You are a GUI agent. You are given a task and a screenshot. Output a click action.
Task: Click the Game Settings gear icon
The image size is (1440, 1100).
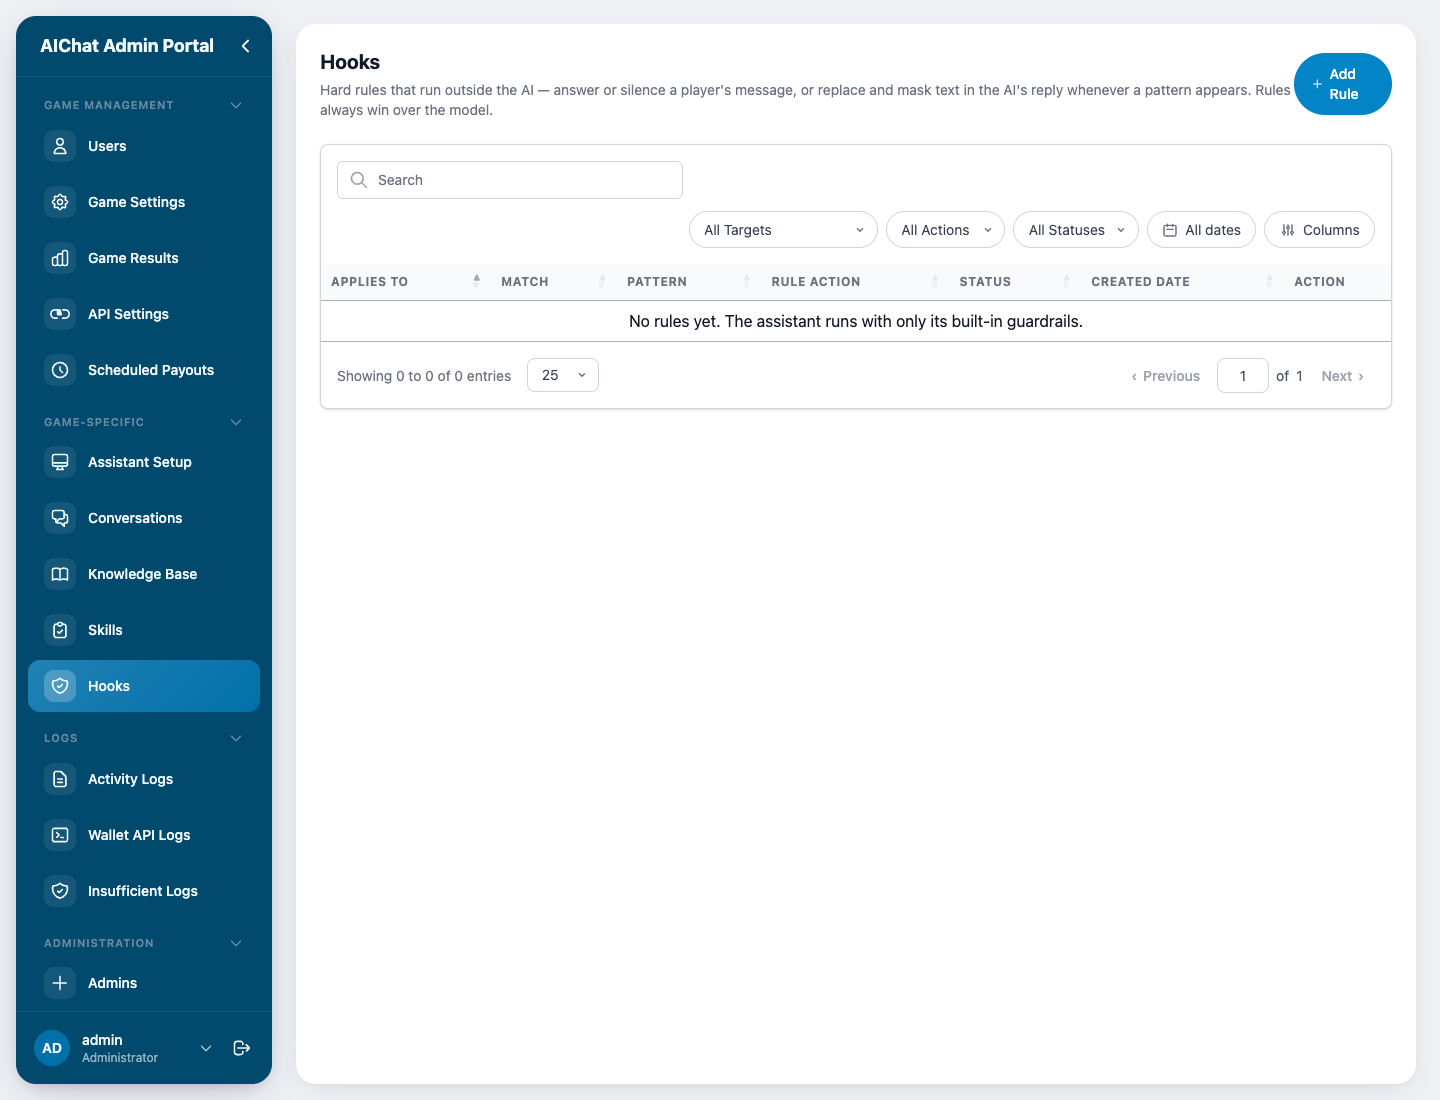tap(60, 202)
